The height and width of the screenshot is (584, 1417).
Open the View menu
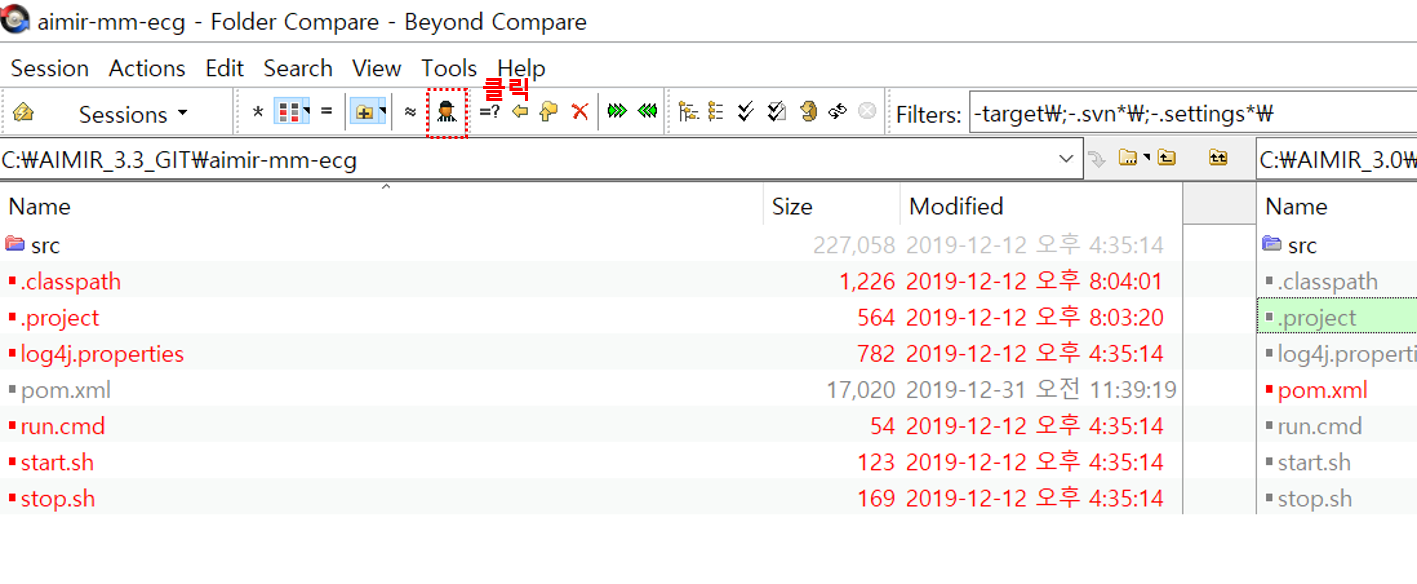click(377, 68)
